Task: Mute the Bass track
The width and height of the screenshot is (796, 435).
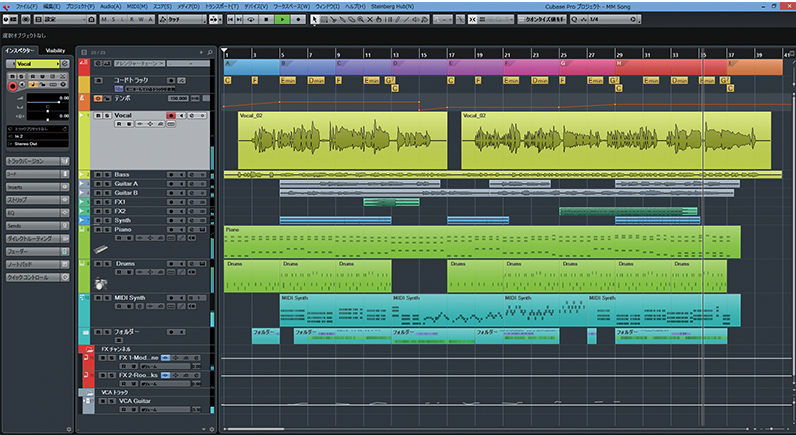Action: tap(98, 175)
